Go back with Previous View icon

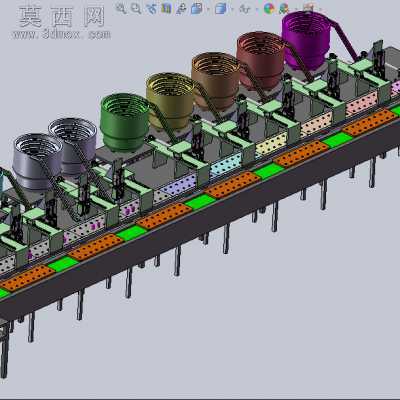[x=151, y=8]
